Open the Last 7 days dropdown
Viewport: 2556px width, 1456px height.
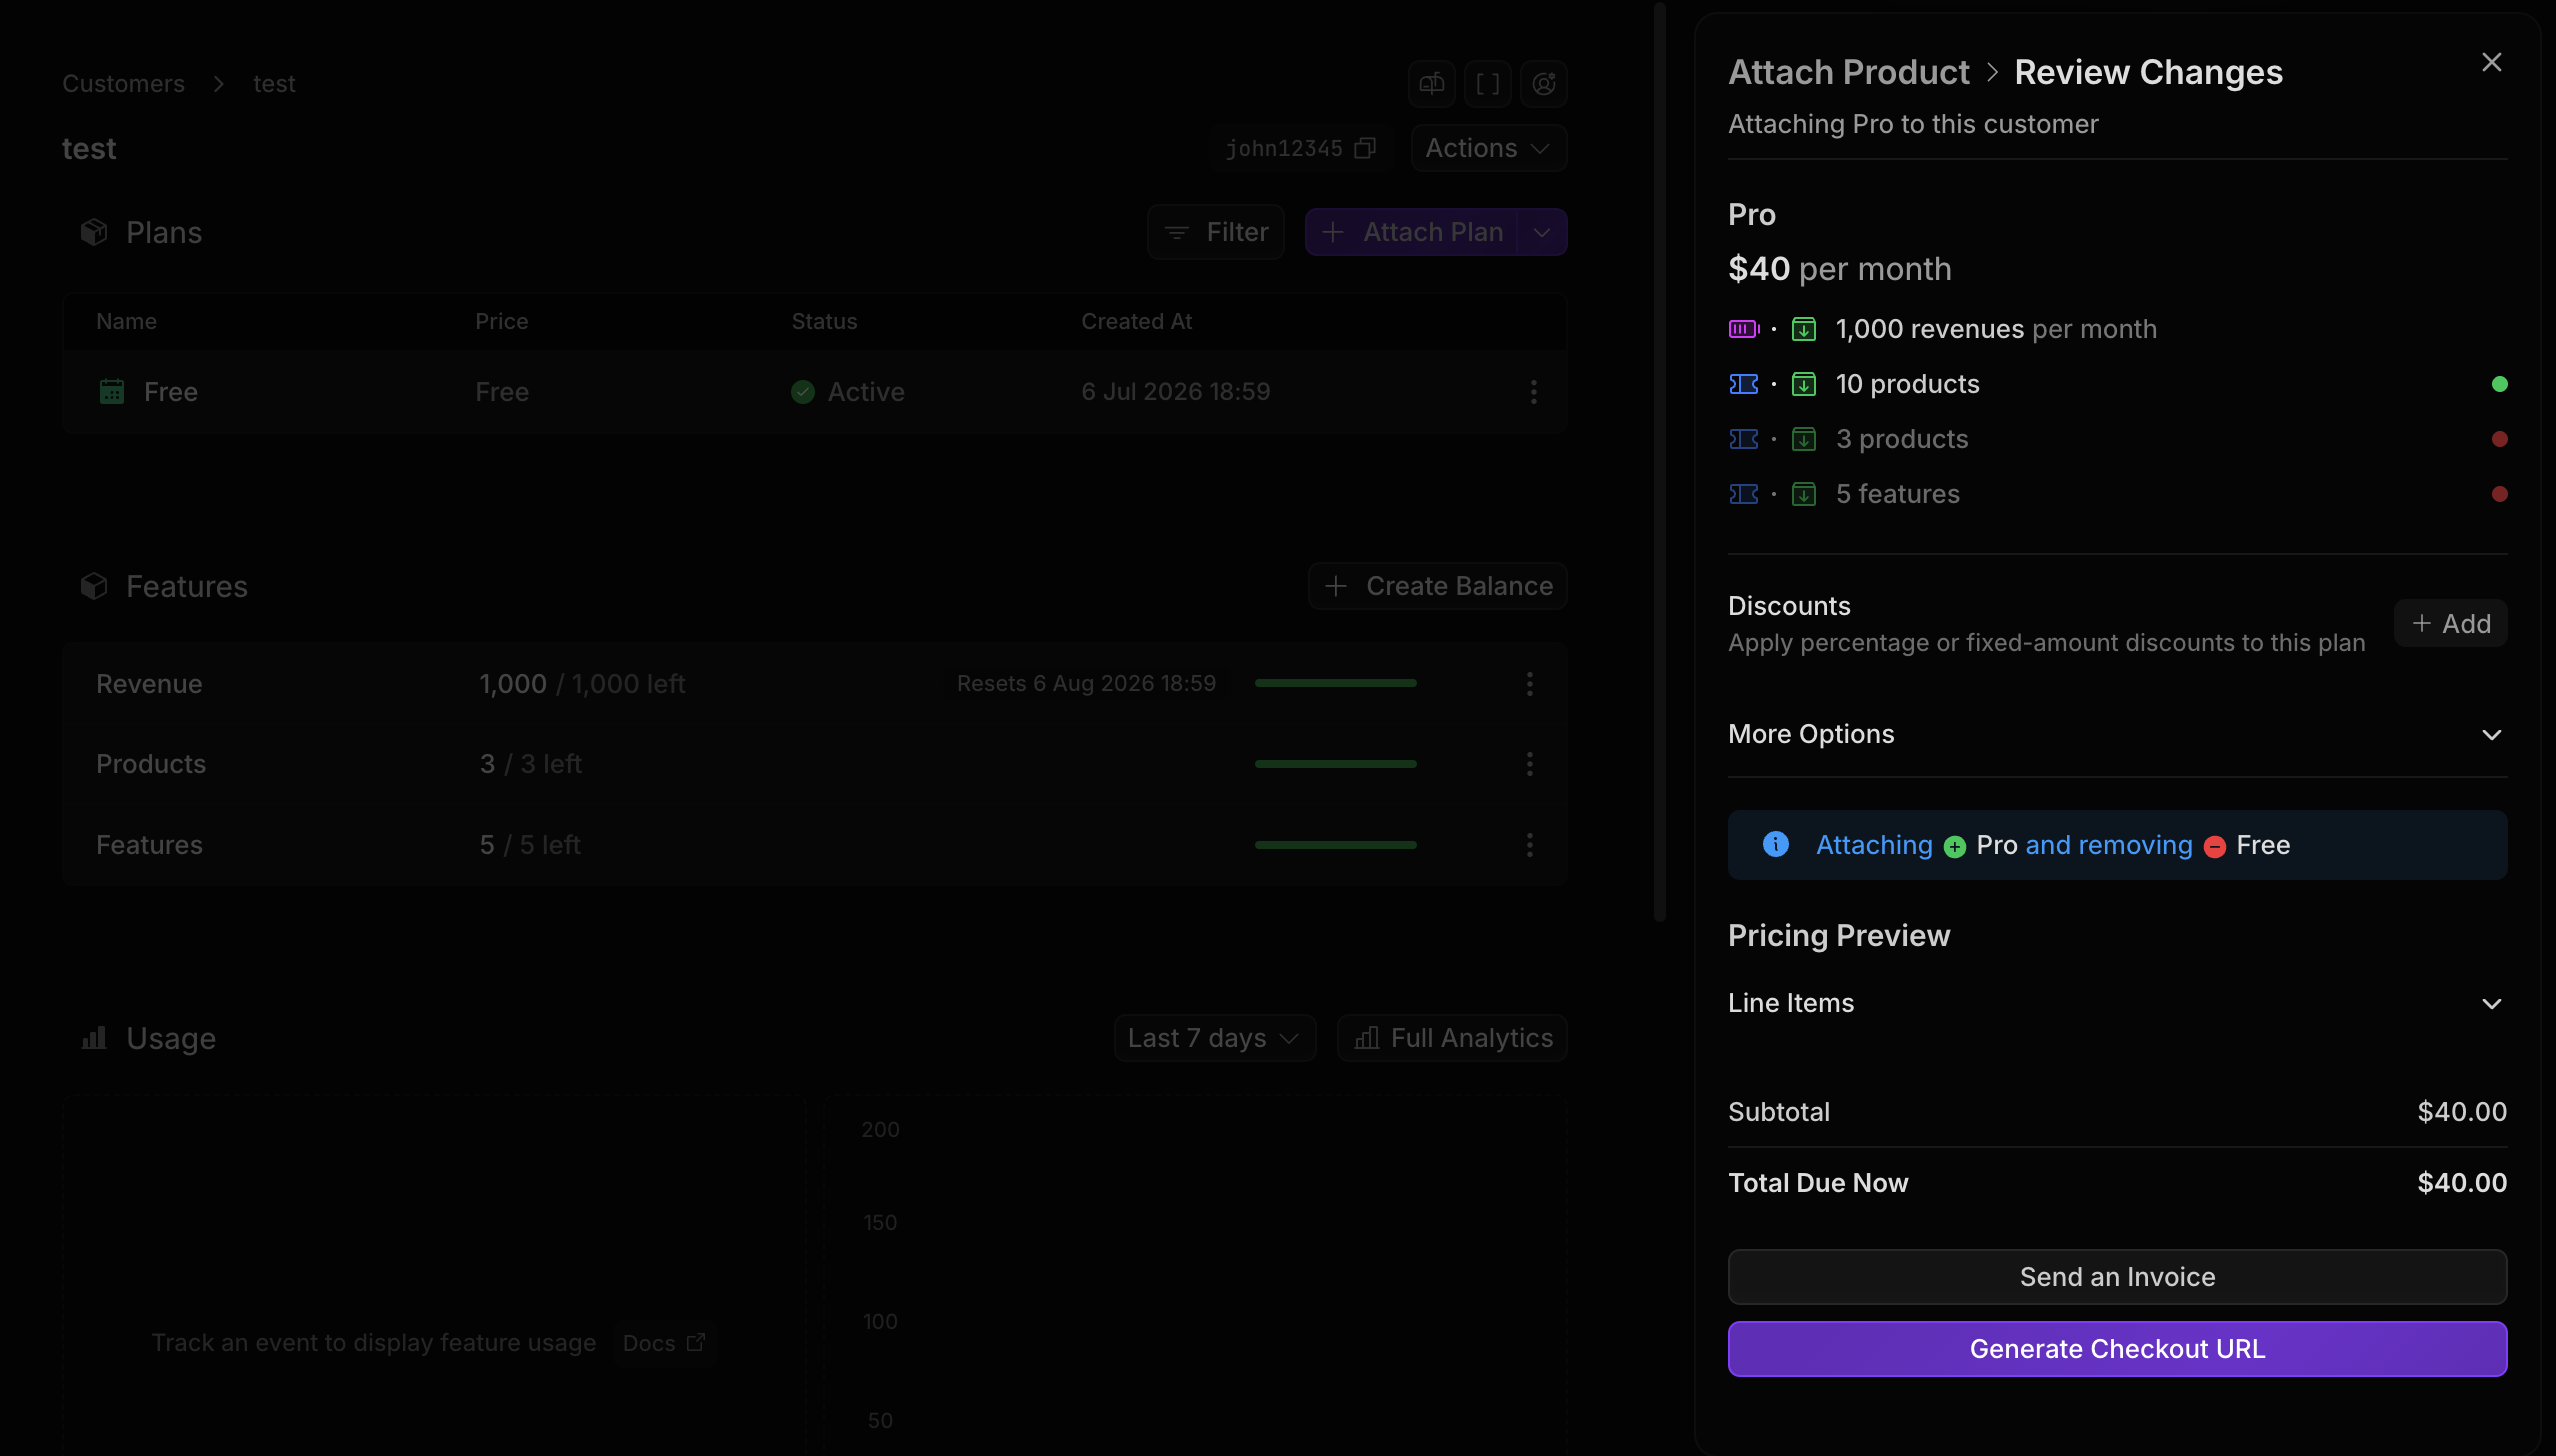[1215, 1038]
